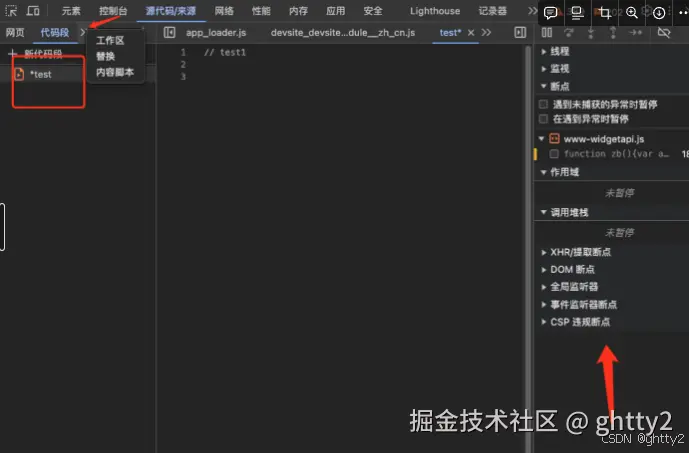Expand the CSP 违规断点 section
689x453 pixels.
click(544, 322)
